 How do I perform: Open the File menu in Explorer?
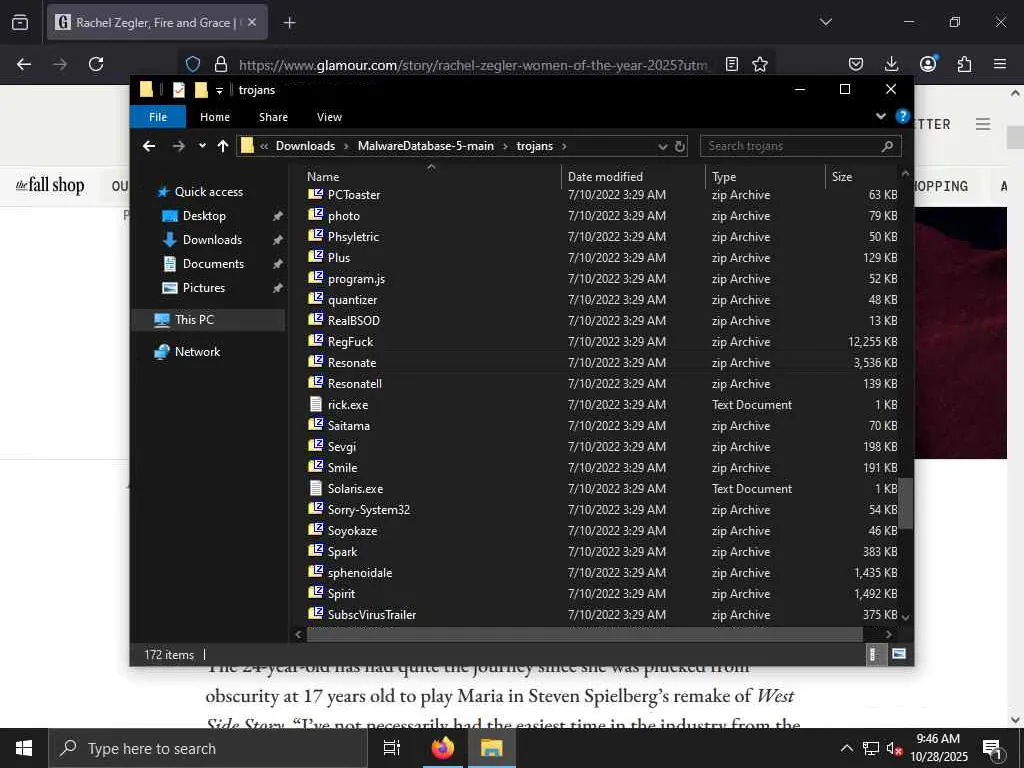coord(158,117)
